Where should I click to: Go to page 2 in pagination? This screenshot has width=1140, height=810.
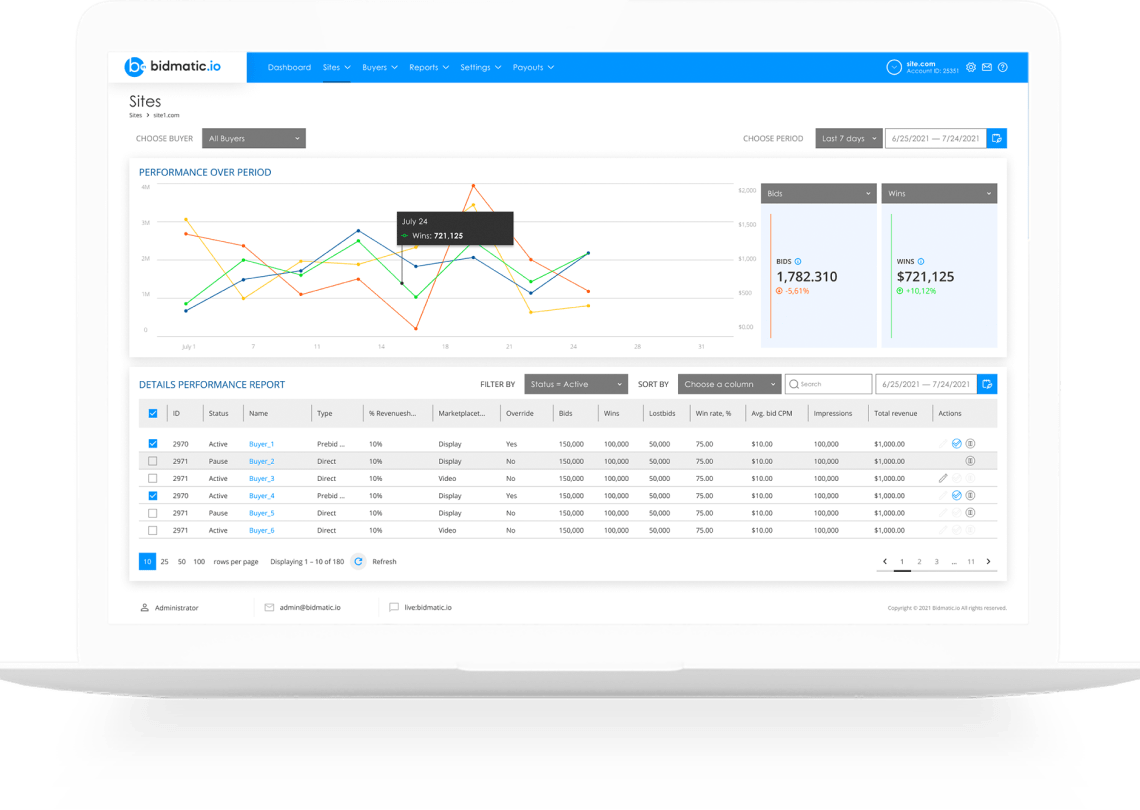(x=919, y=561)
